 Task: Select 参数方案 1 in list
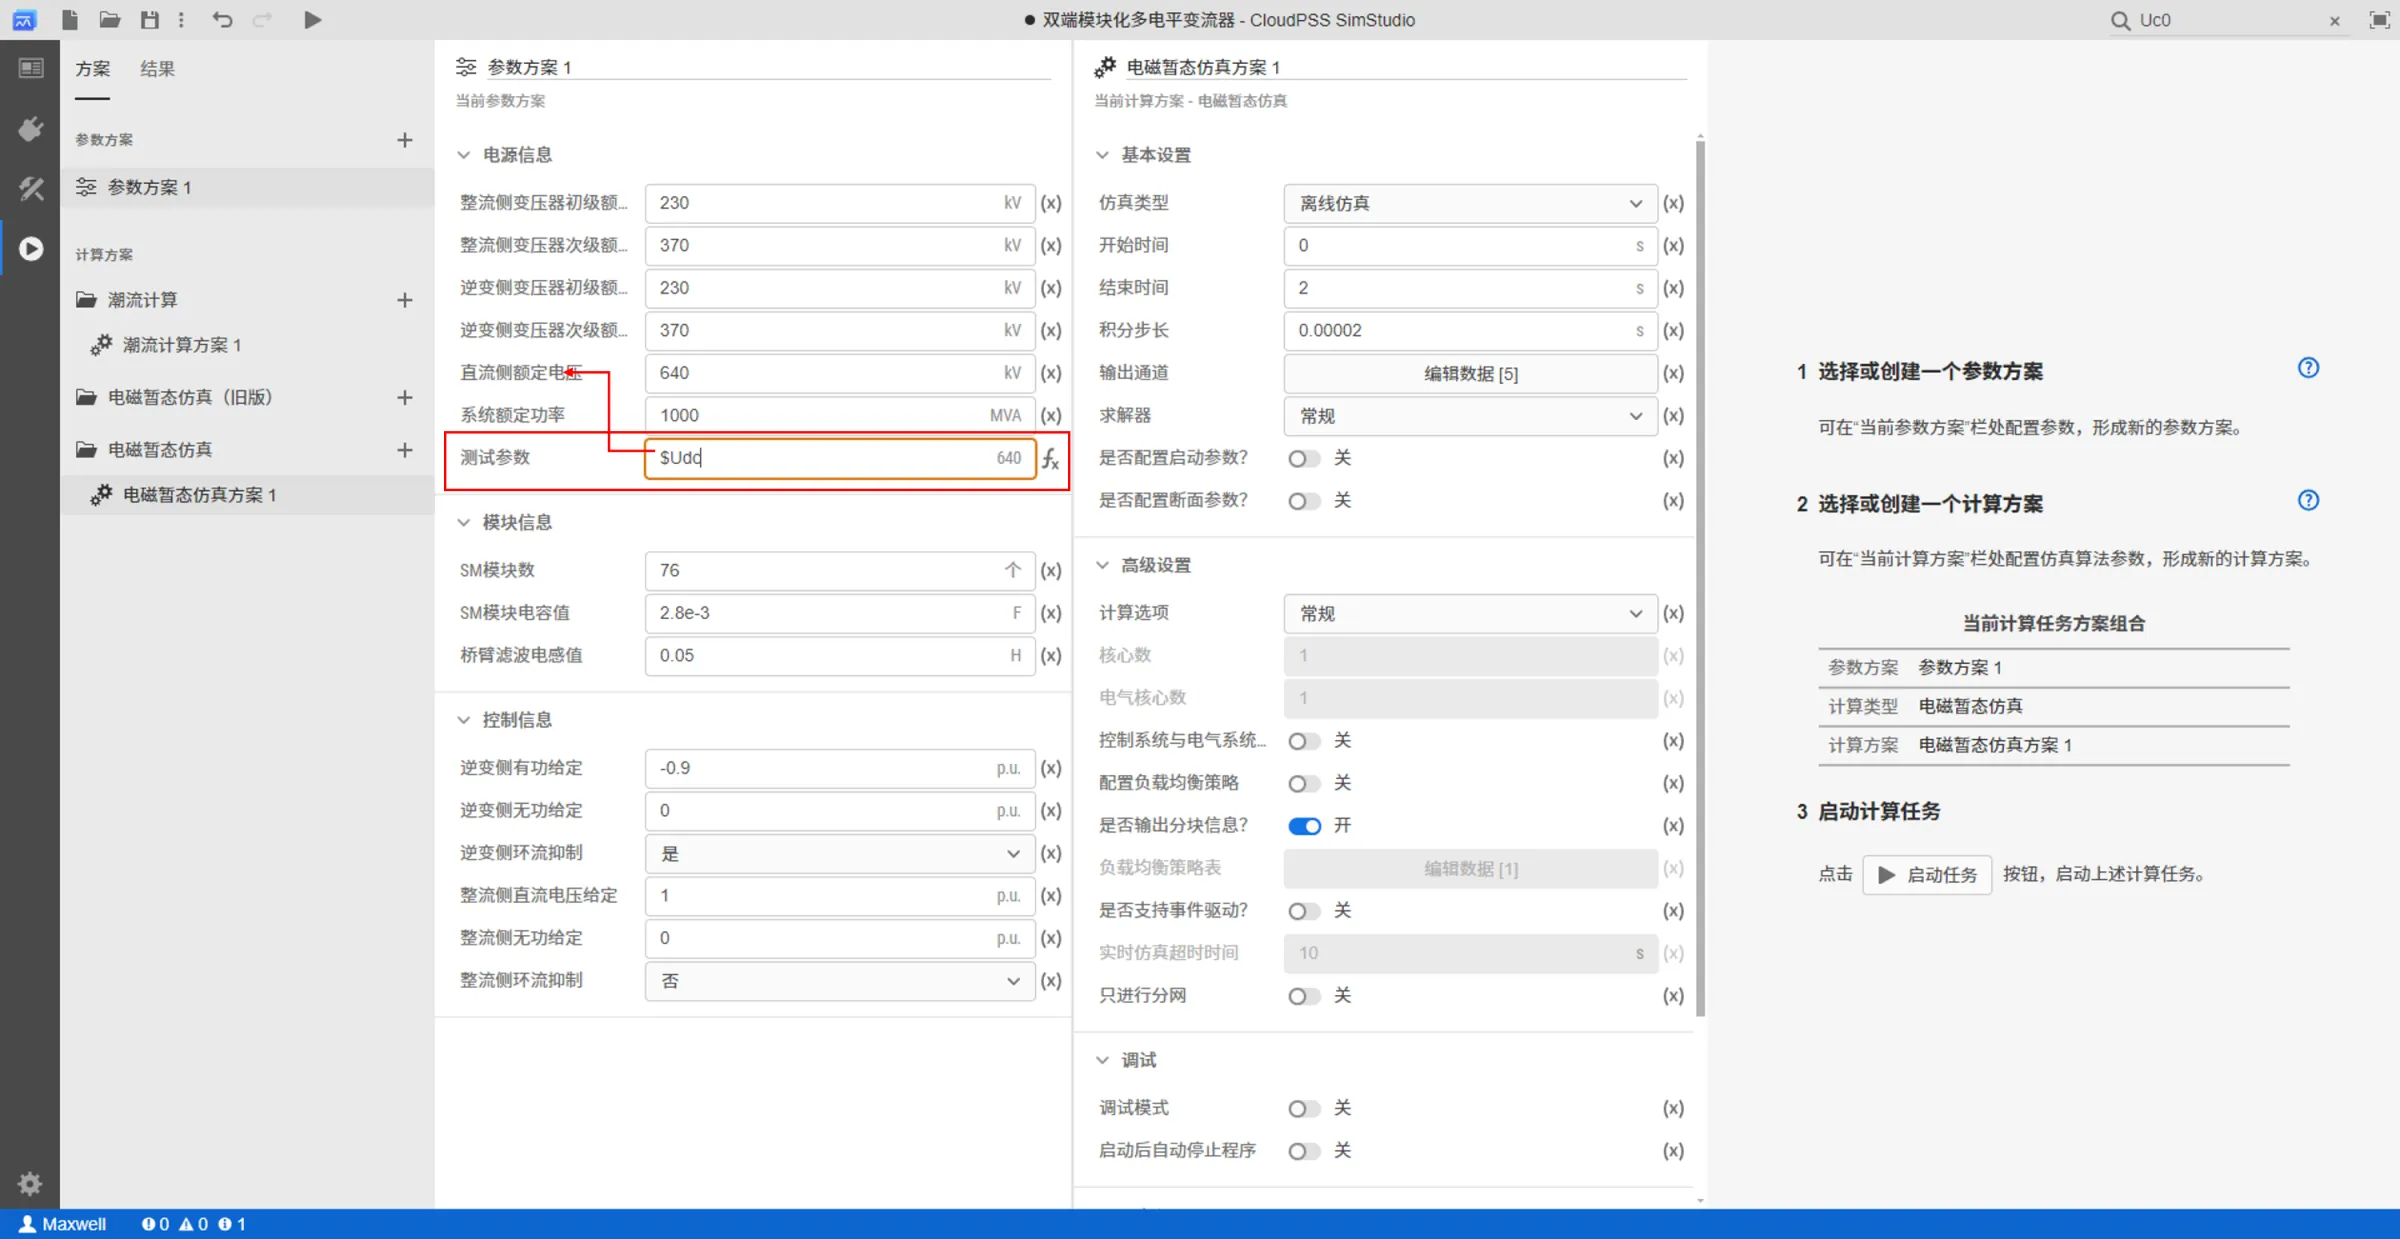click(x=247, y=187)
